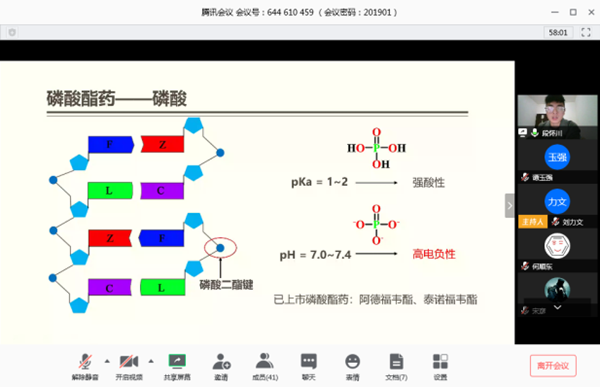600x387 pixels.
Task: Click the 58:01 meeting timer
Action: 558,33
